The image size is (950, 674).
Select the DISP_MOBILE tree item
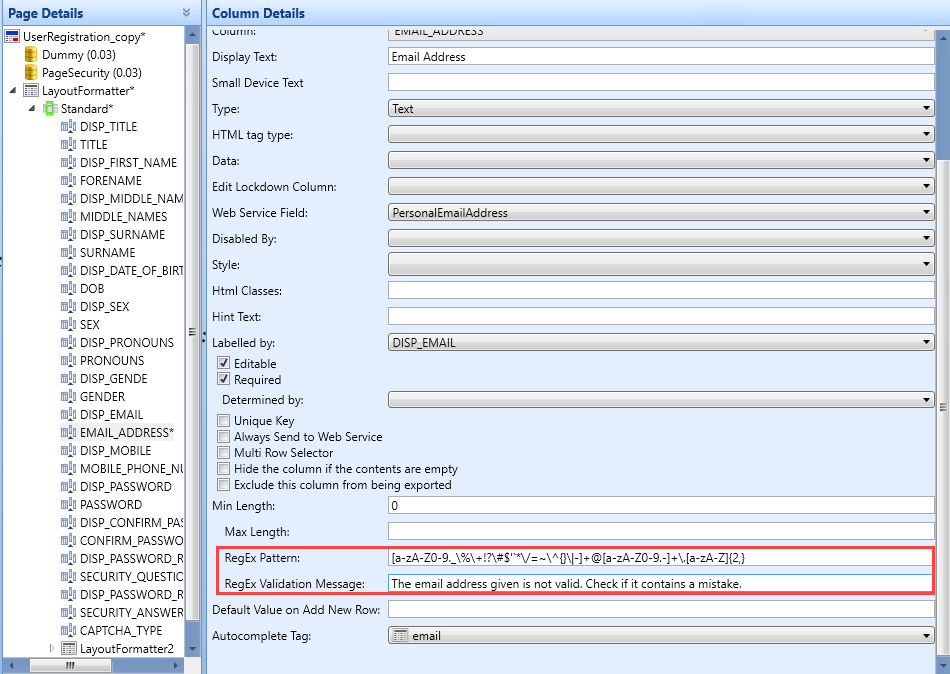[x=115, y=451]
